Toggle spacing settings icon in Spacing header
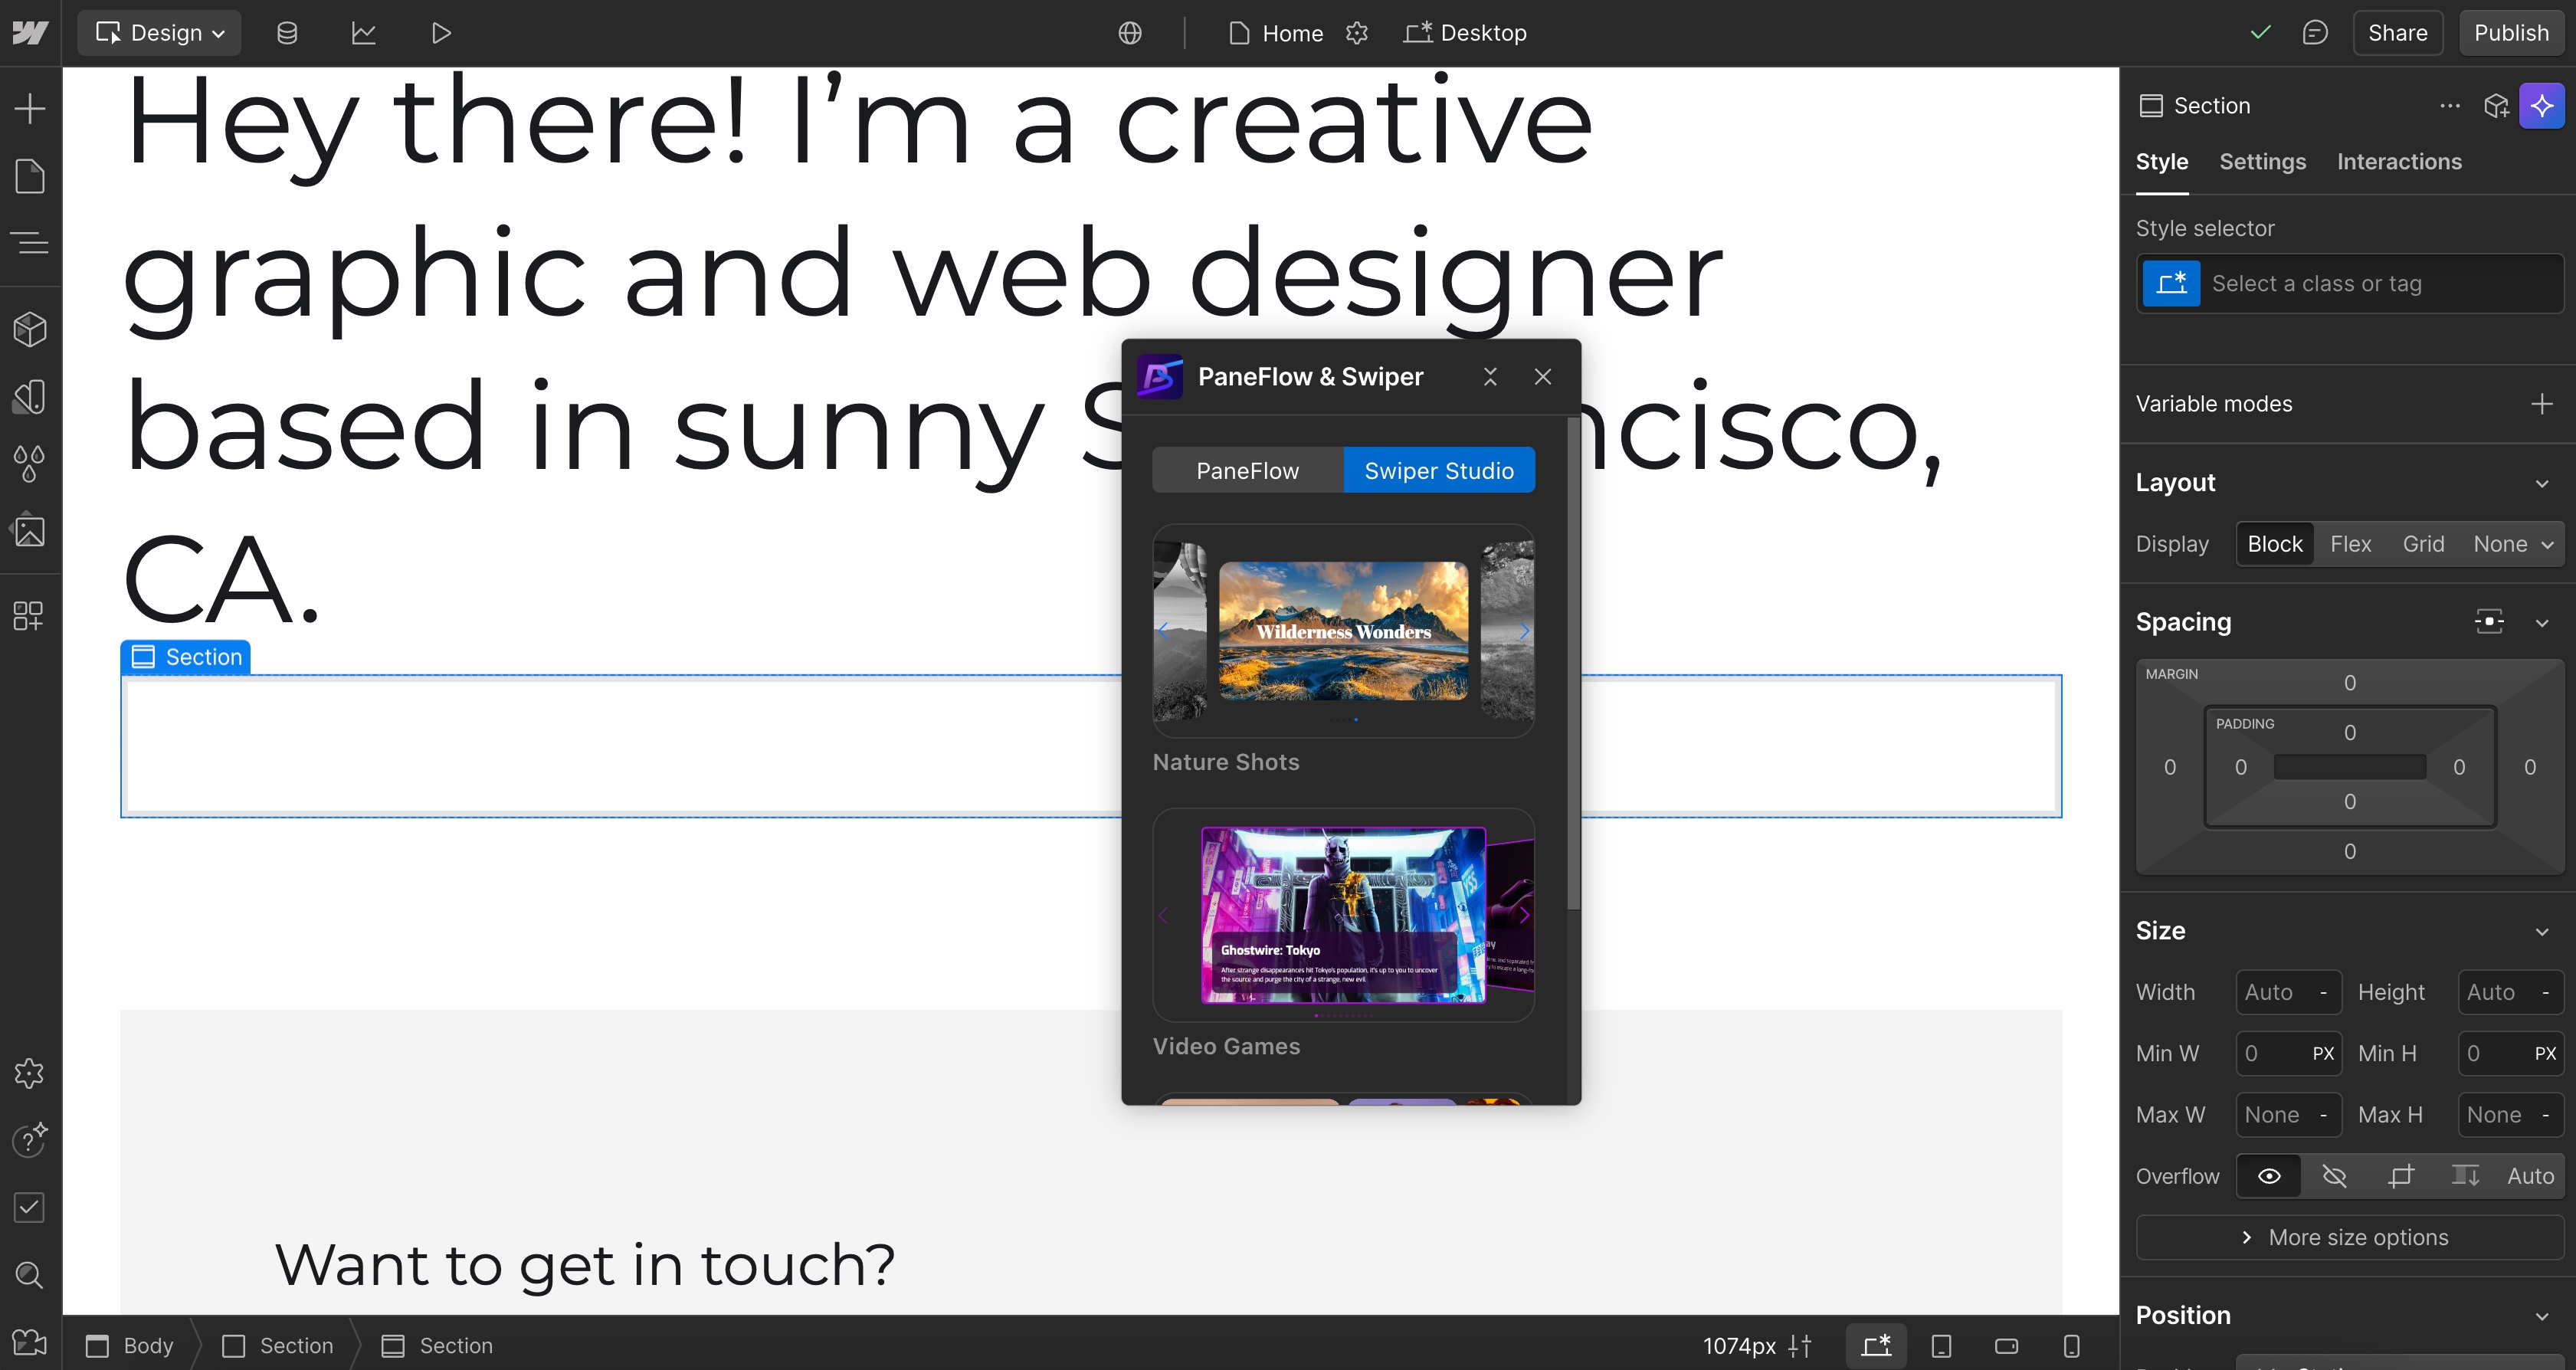Screen dimensions: 2576x1370 click(2489, 622)
